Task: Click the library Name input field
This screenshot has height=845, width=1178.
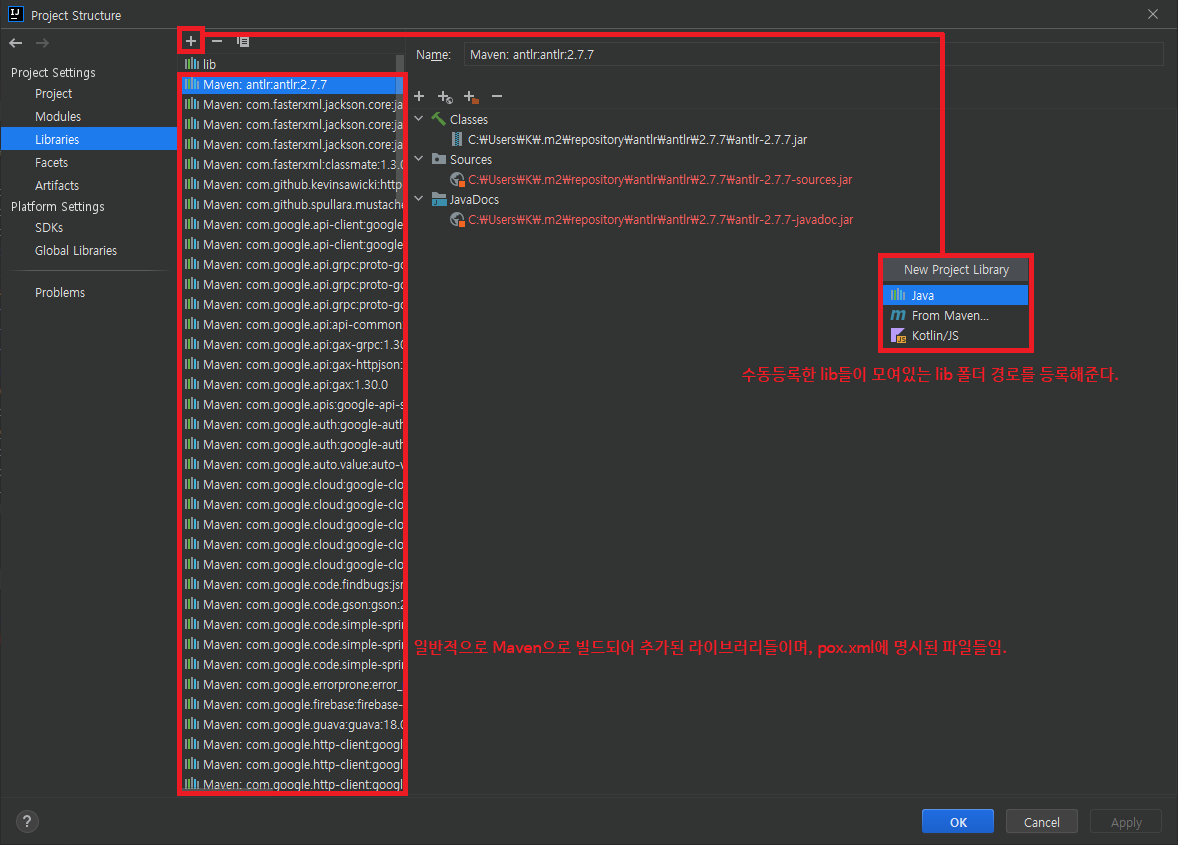Action: [813, 54]
